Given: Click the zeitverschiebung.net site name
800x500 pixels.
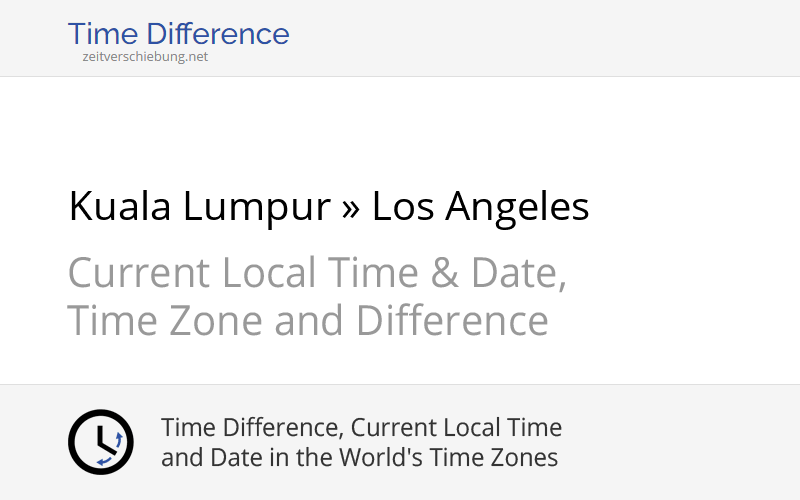Looking at the screenshot, I should (x=145, y=57).
